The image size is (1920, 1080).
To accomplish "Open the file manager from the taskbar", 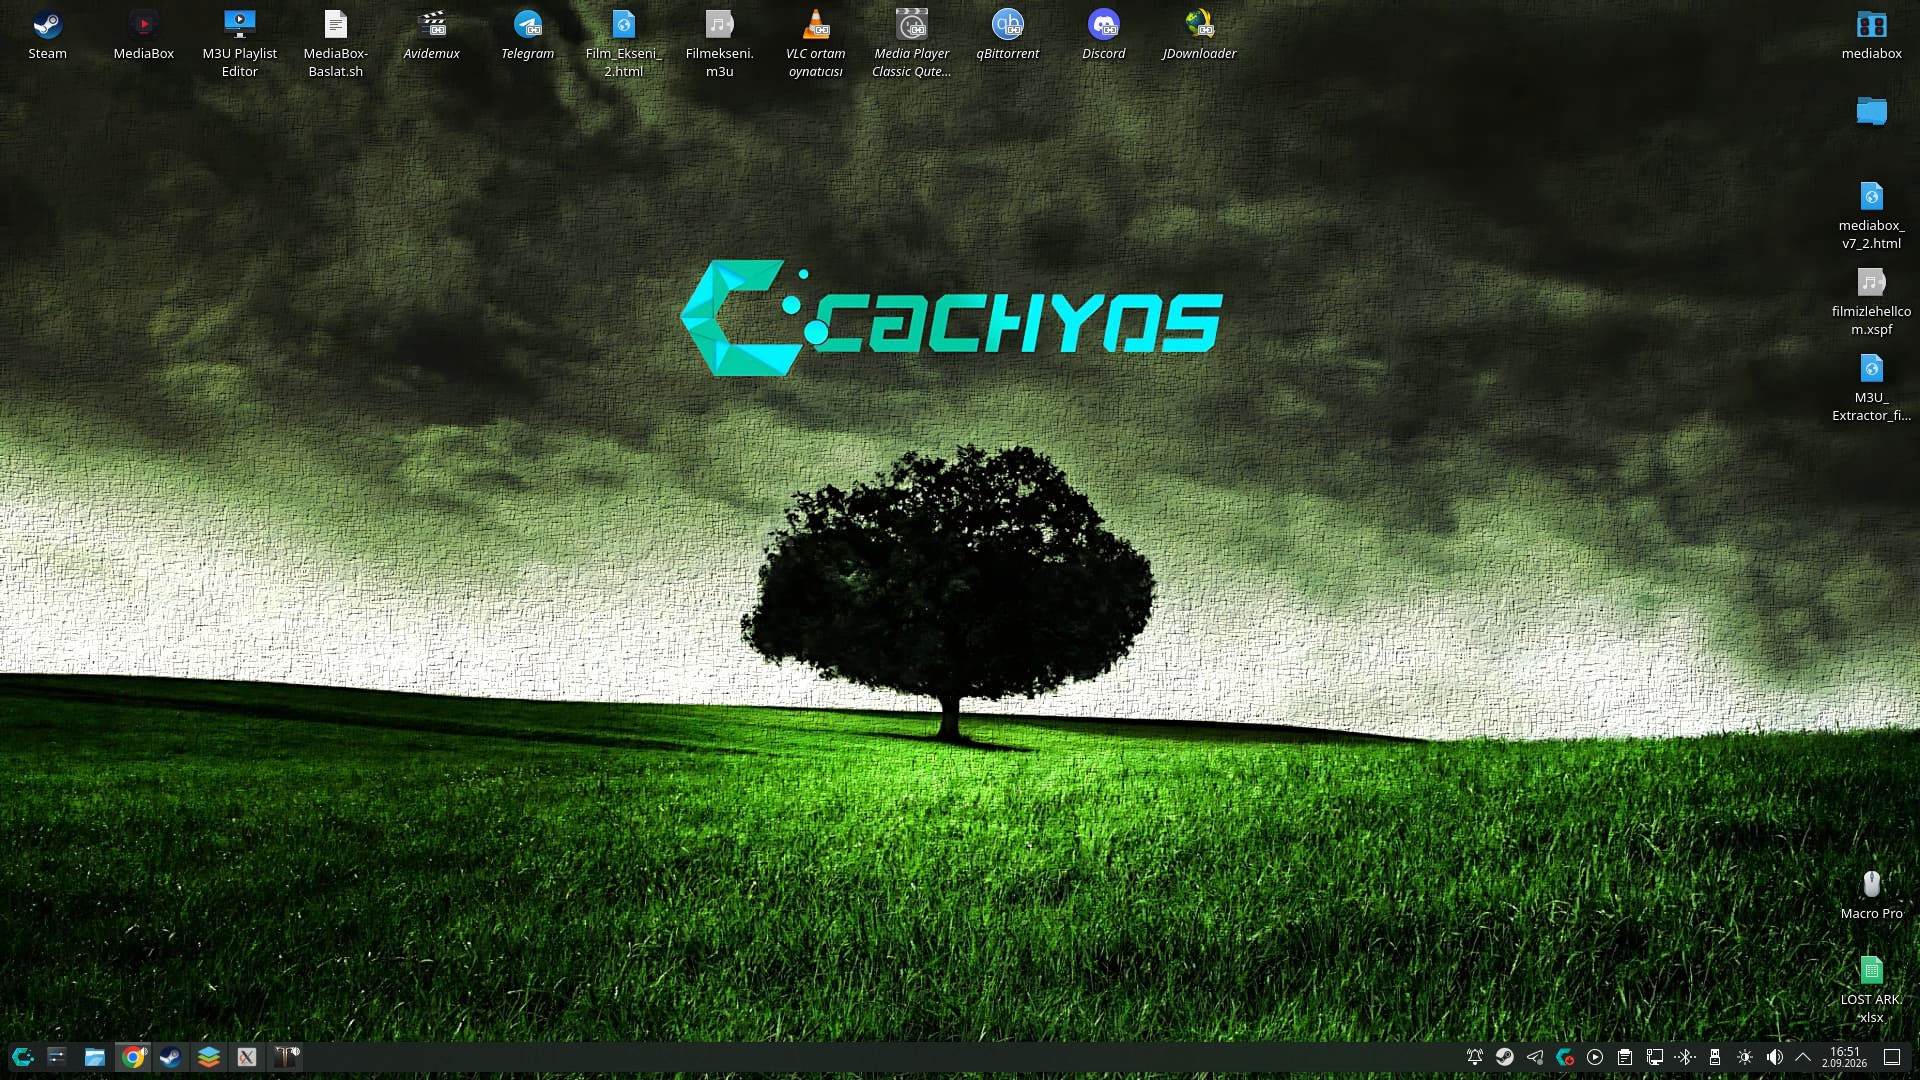I will coord(95,1057).
